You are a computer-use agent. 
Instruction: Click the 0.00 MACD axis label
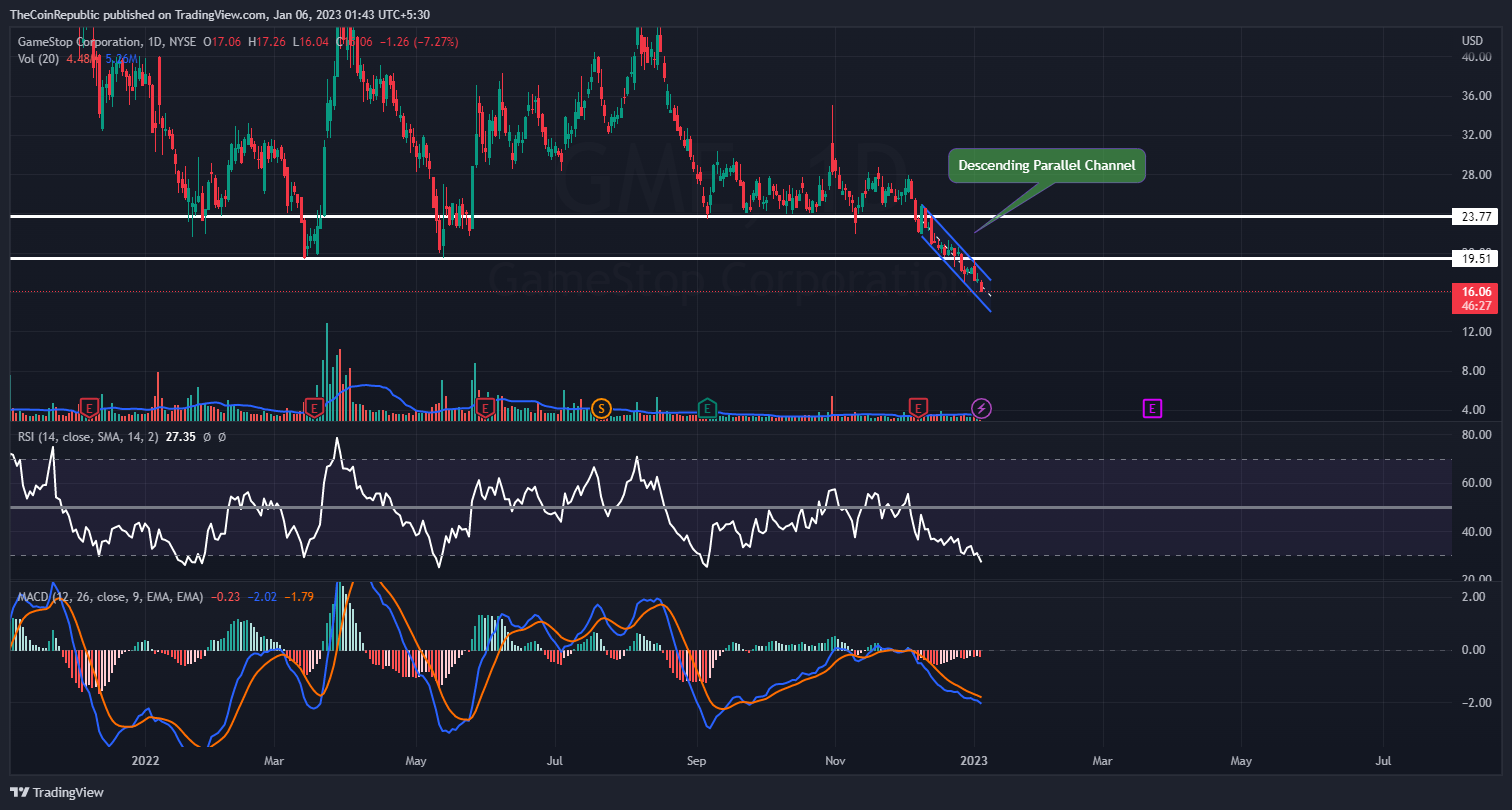[1475, 650]
